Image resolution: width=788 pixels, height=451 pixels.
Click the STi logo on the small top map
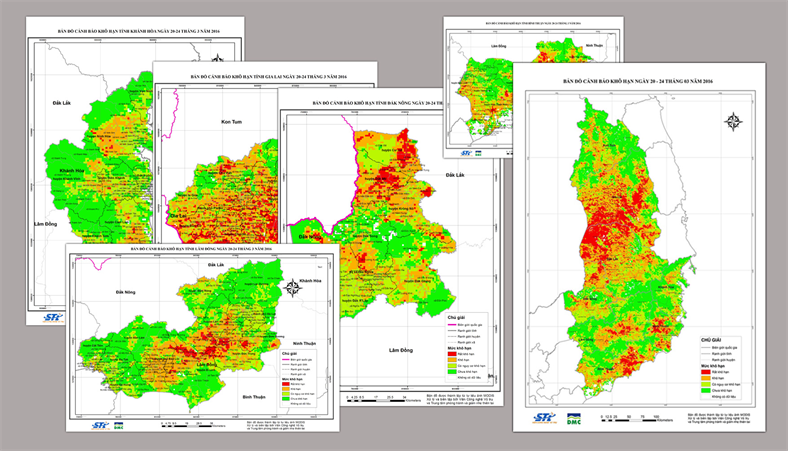click(x=466, y=152)
